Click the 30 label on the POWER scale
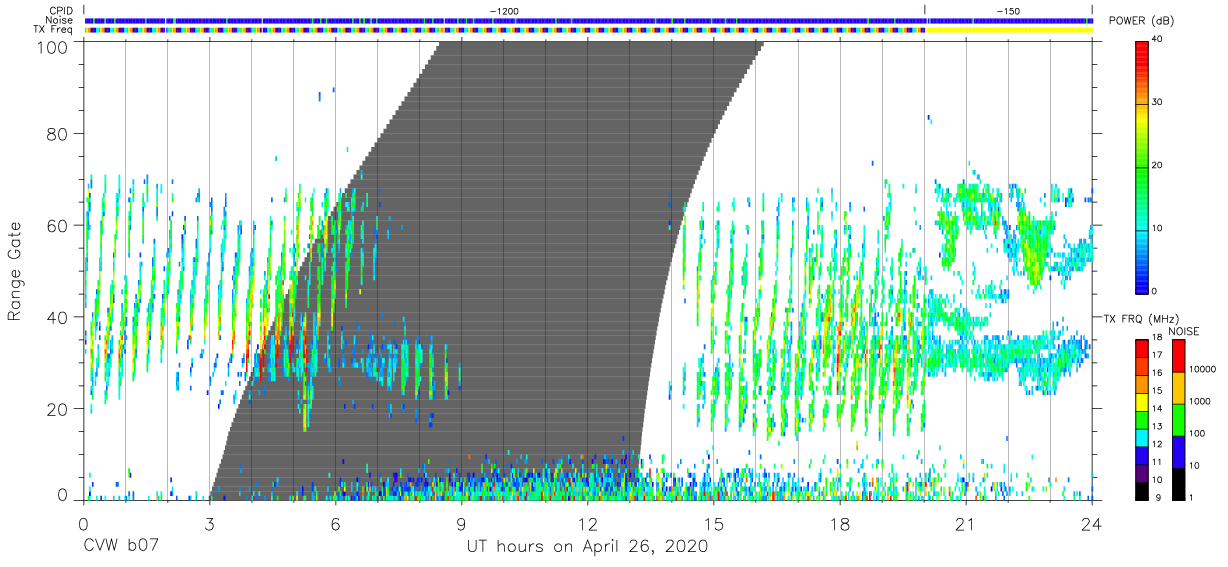 pos(1158,103)
